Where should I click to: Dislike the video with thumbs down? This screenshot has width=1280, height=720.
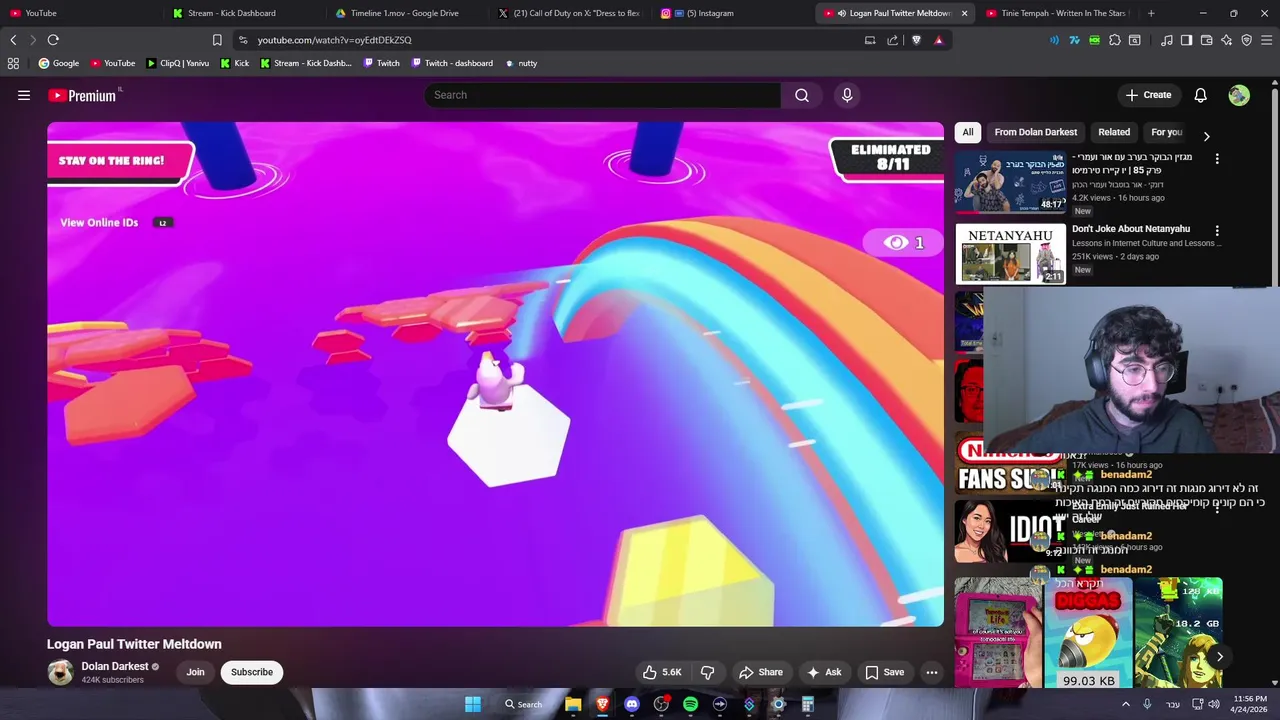click(707, 672)
